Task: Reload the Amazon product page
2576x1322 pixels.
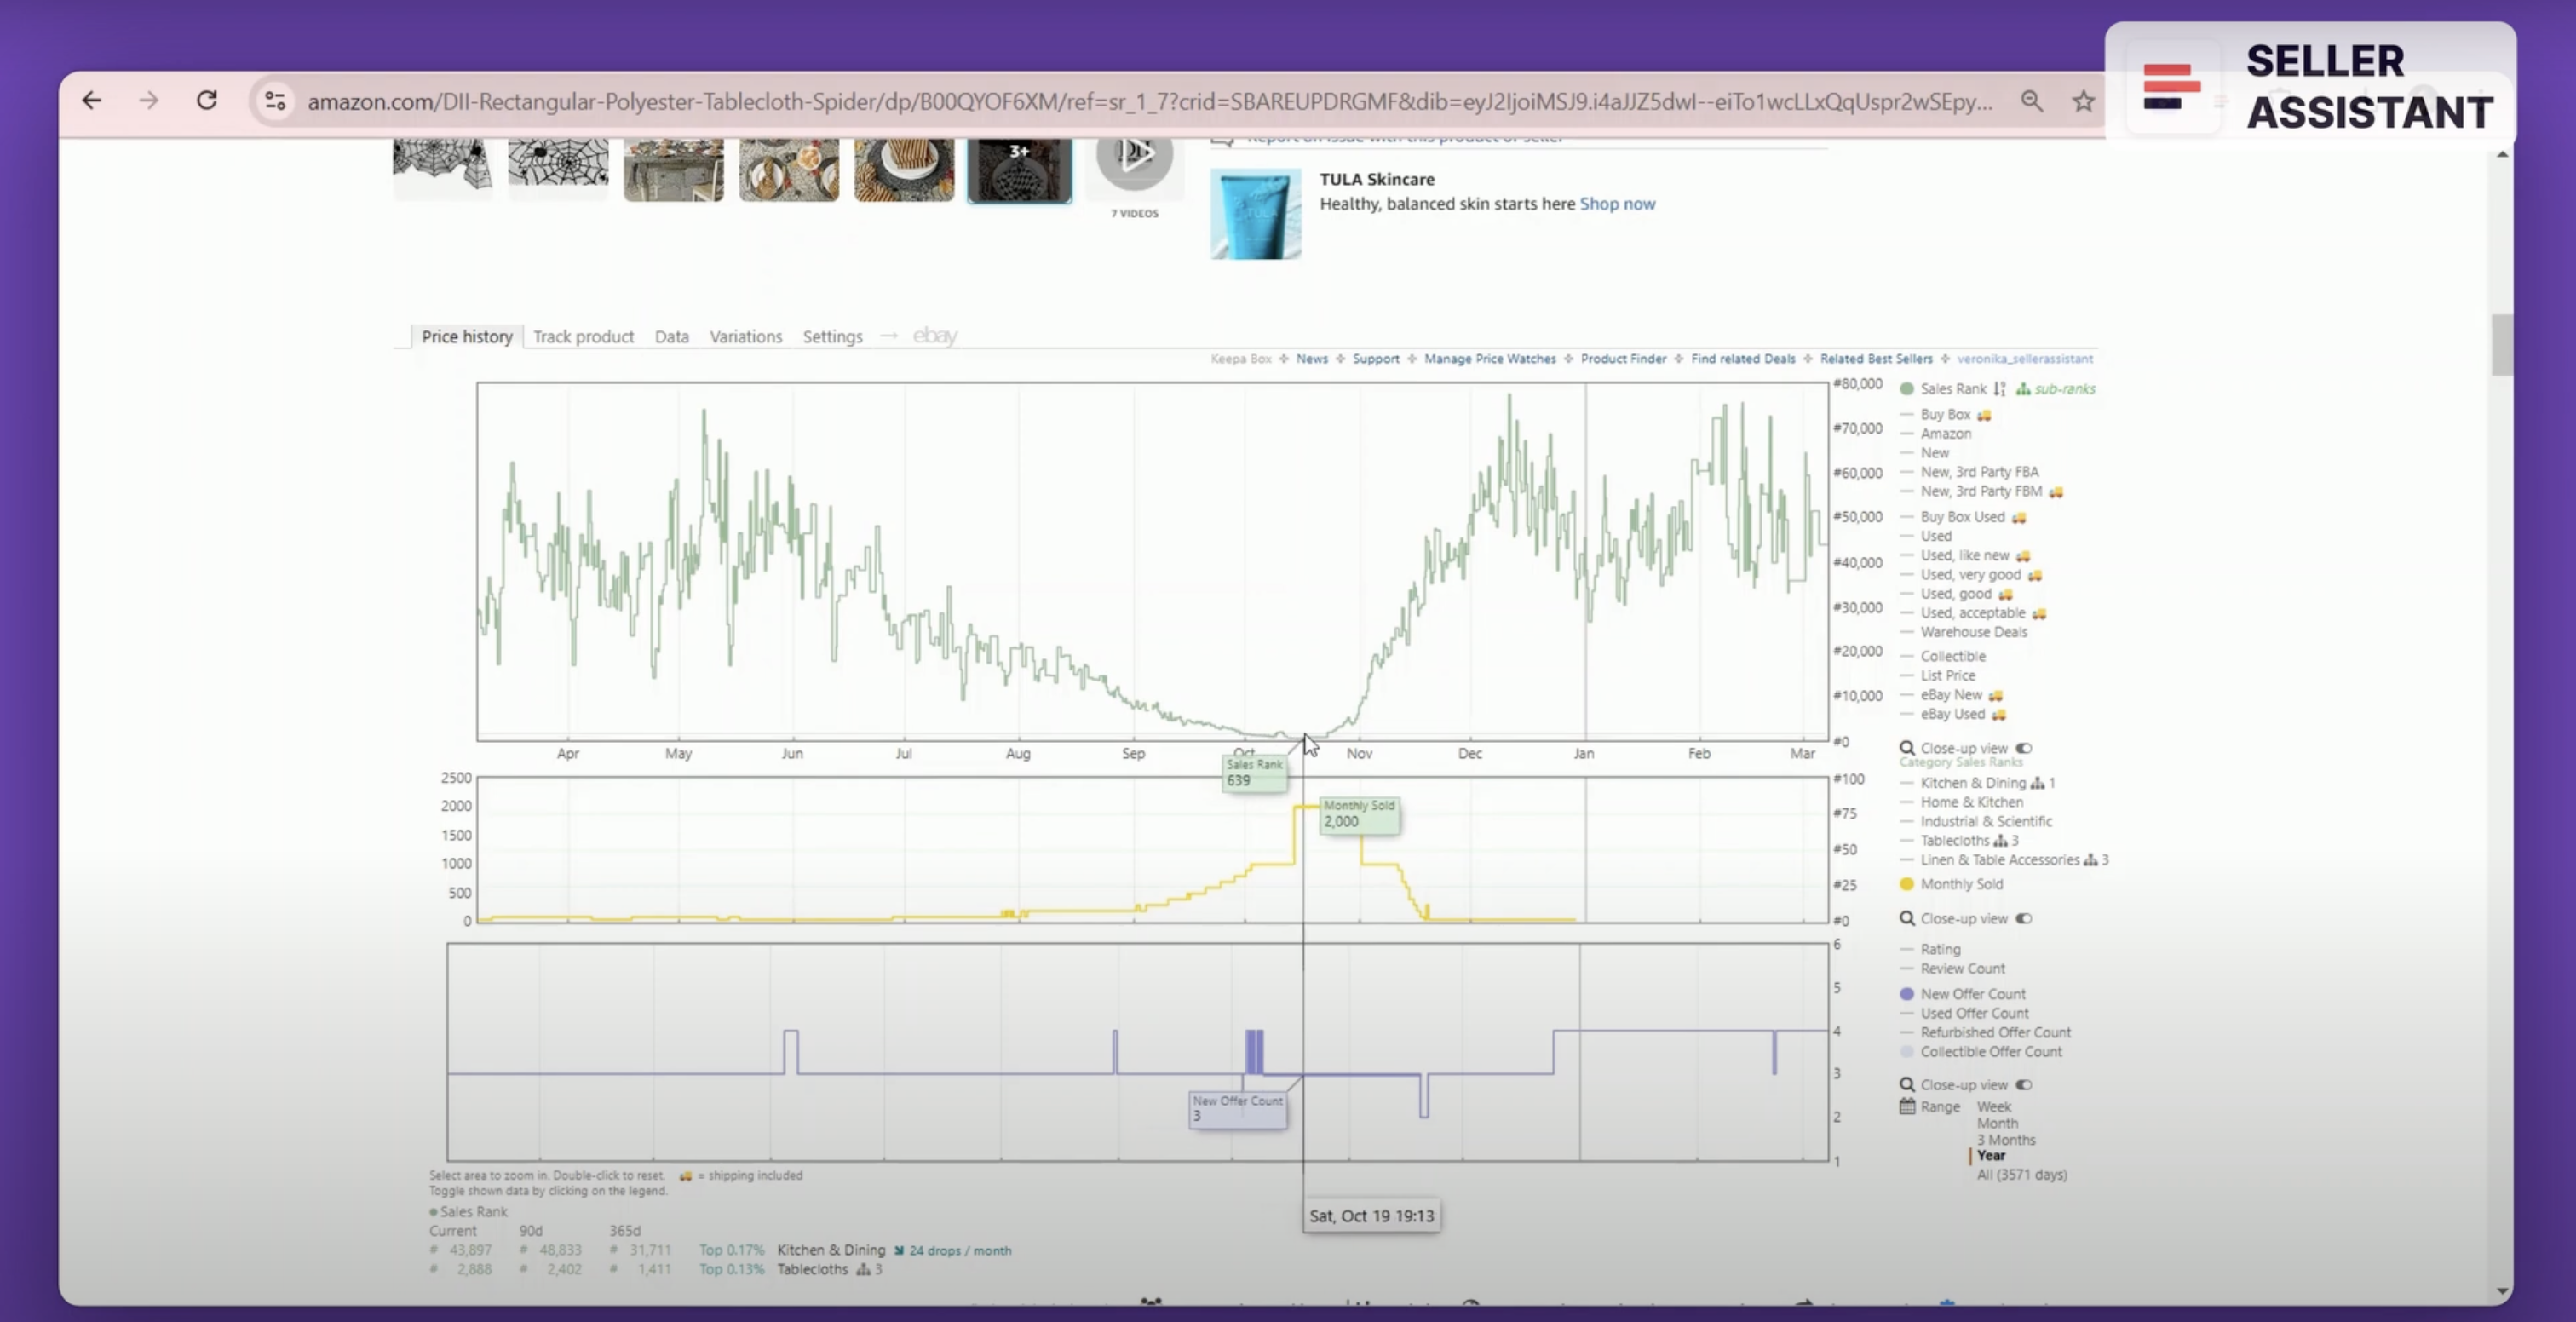Action: [x=207, y=101]
